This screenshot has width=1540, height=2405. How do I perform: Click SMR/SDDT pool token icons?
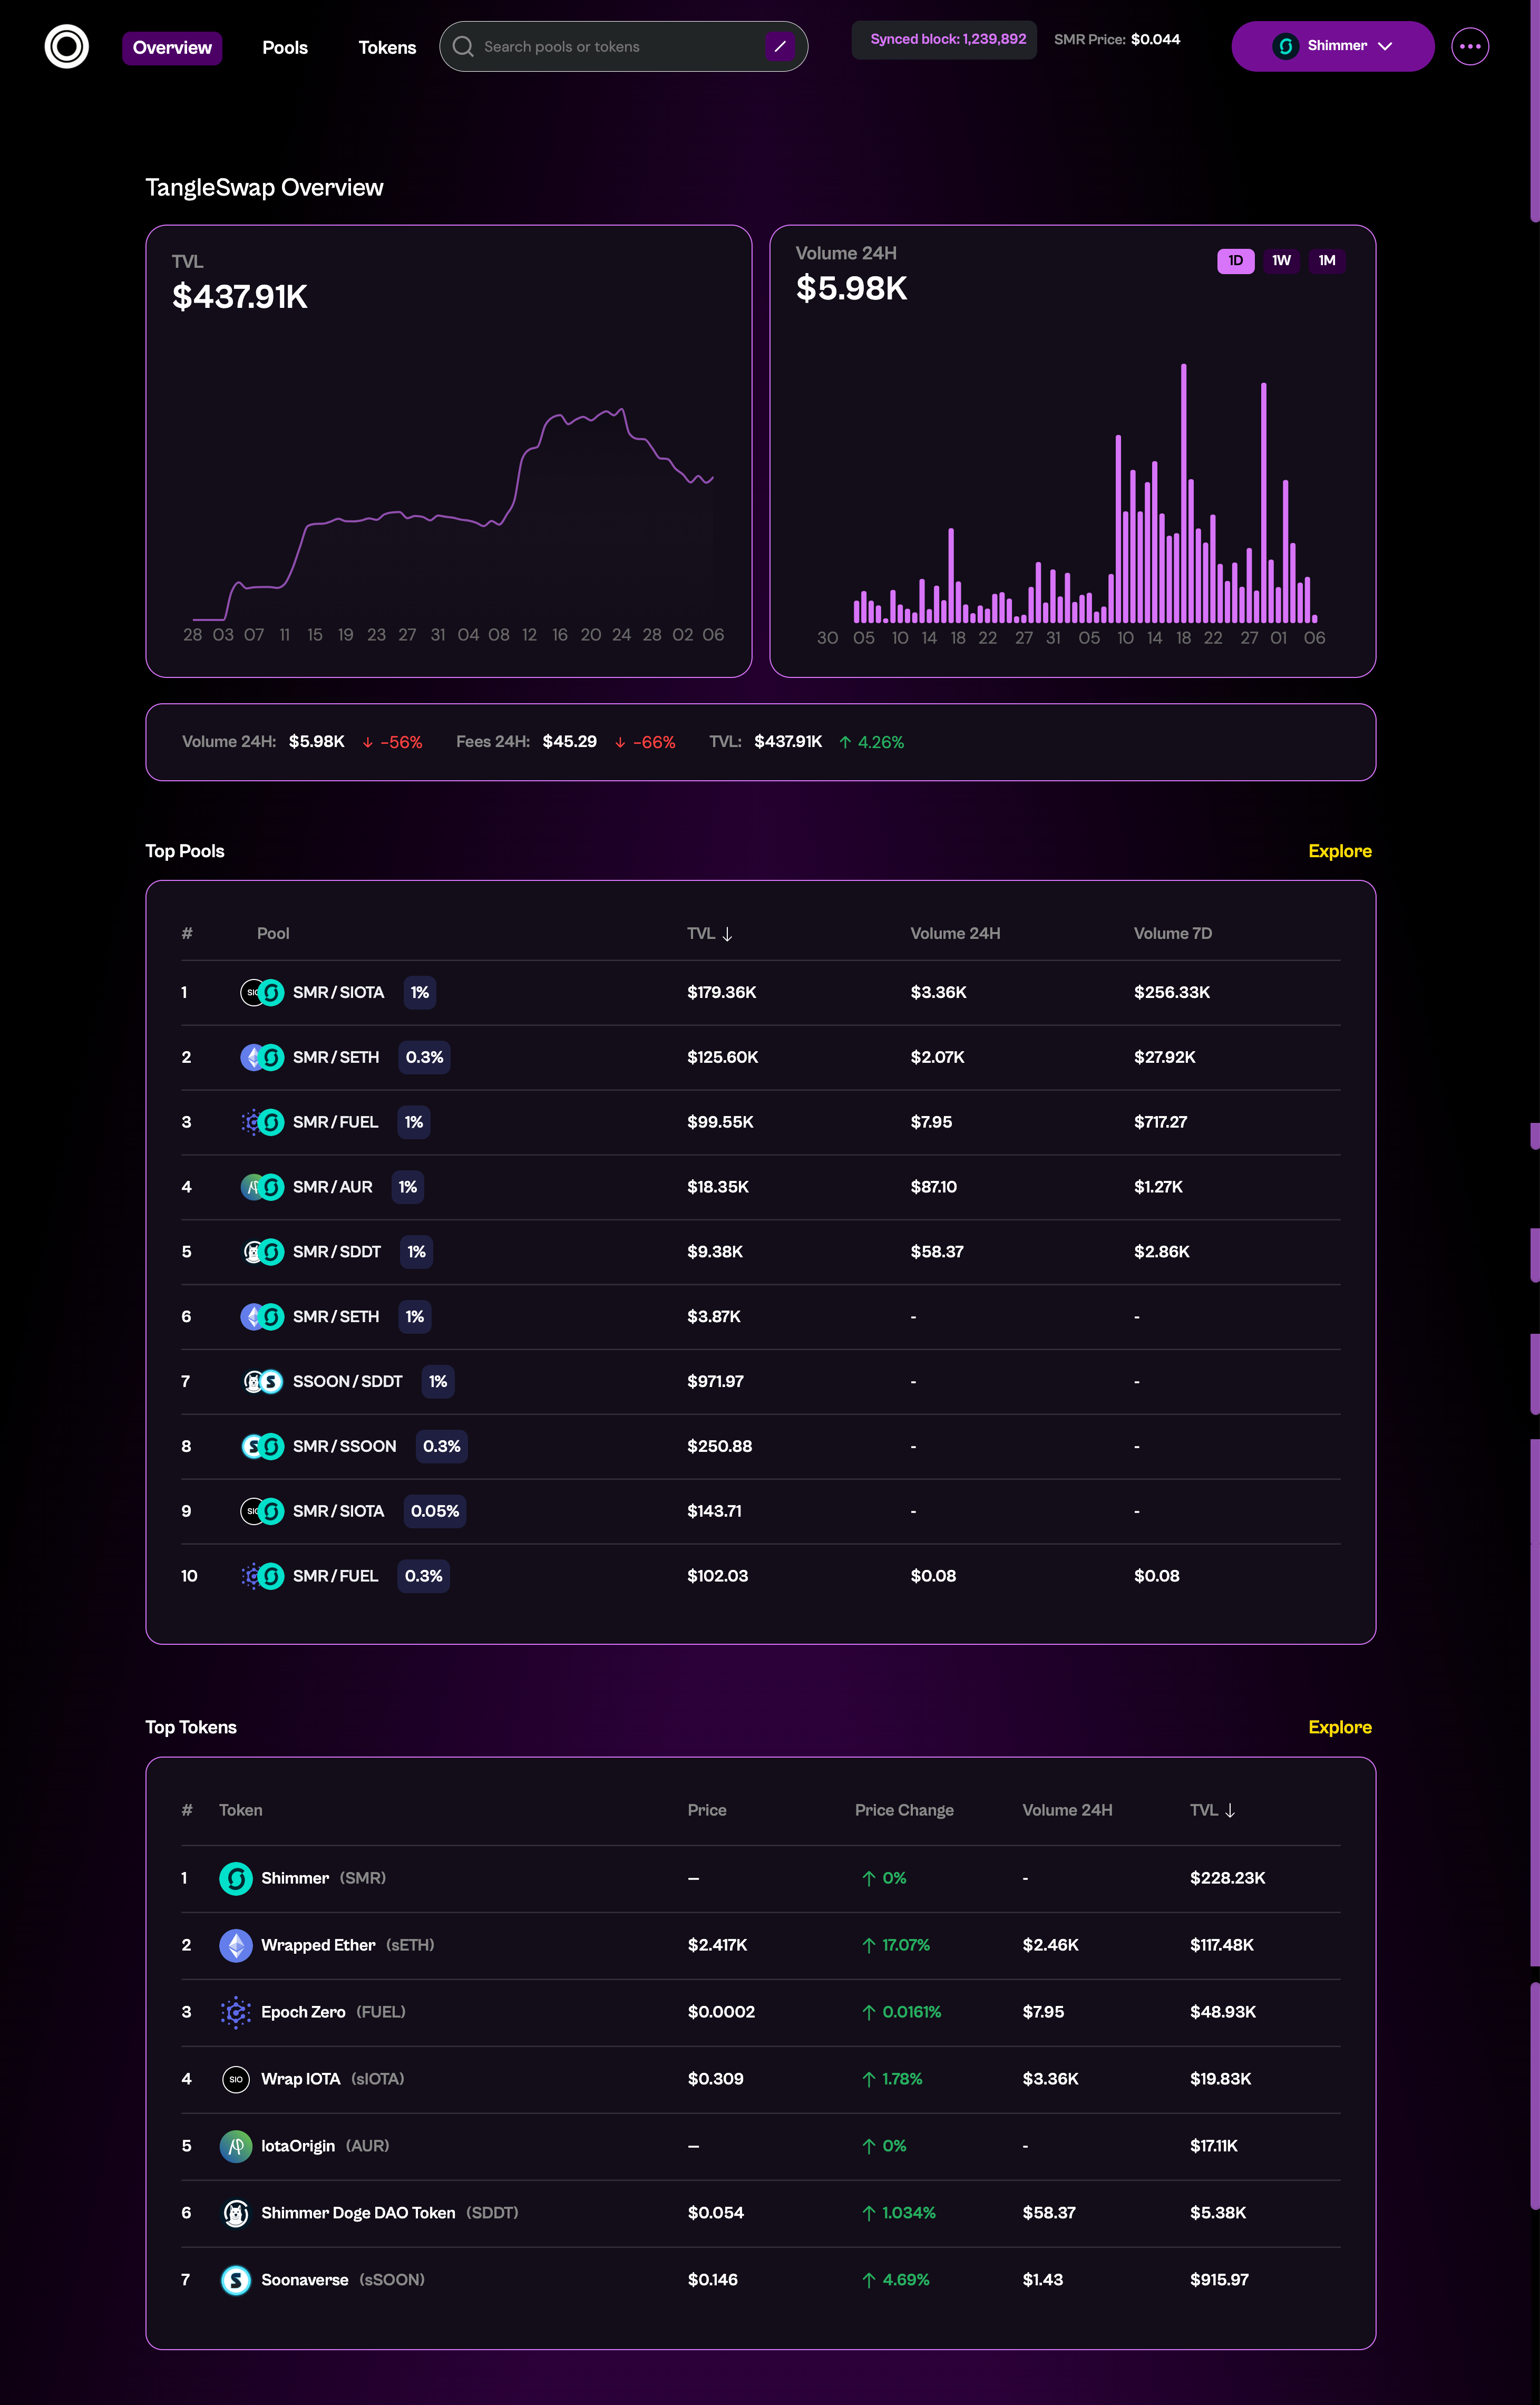263,1252
